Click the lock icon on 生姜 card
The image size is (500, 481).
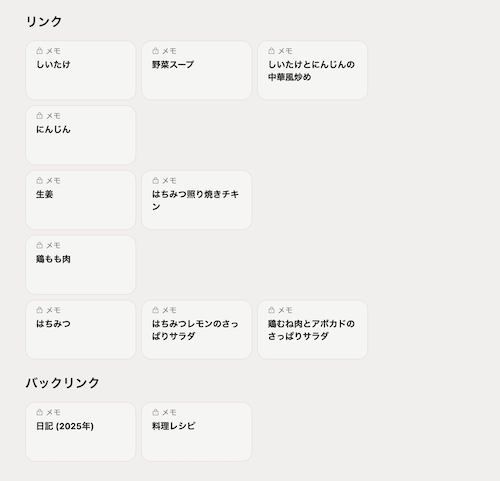pos(39,180)
